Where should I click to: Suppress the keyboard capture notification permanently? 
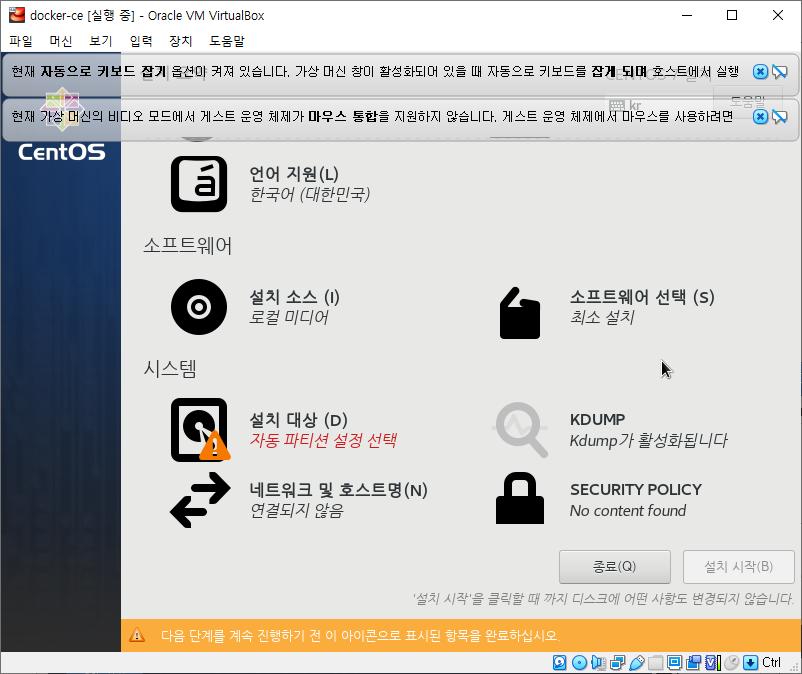779,72
